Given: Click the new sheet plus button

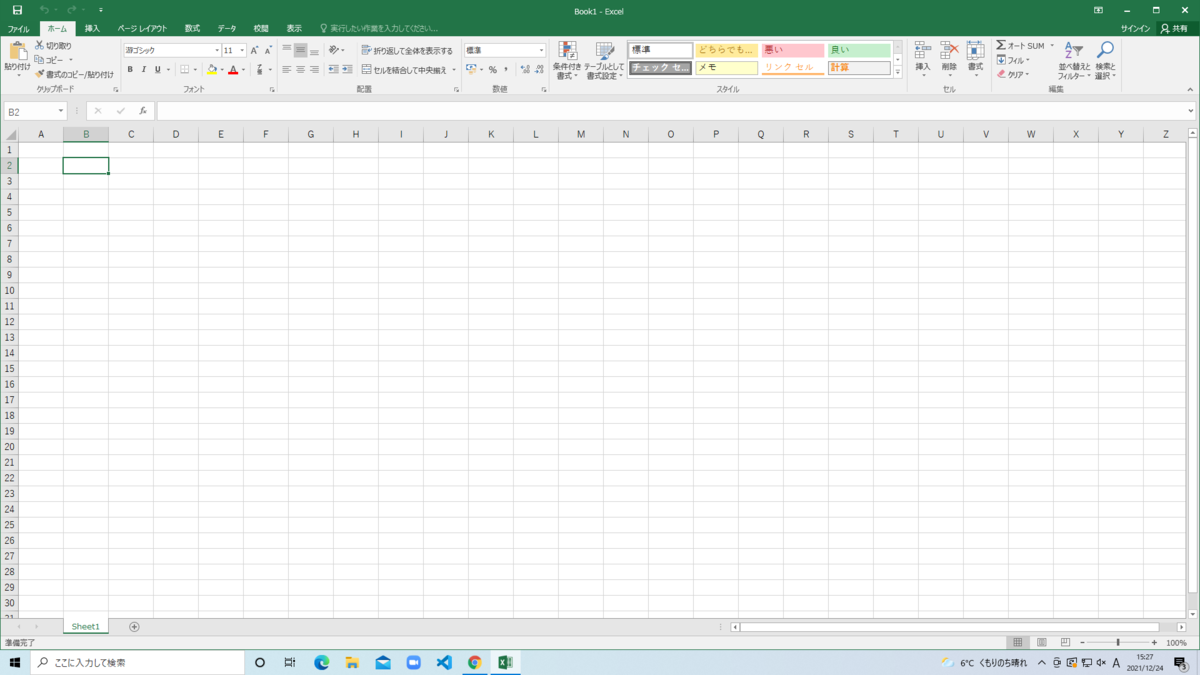Looking at the screenshot, I should pos(133,626).
